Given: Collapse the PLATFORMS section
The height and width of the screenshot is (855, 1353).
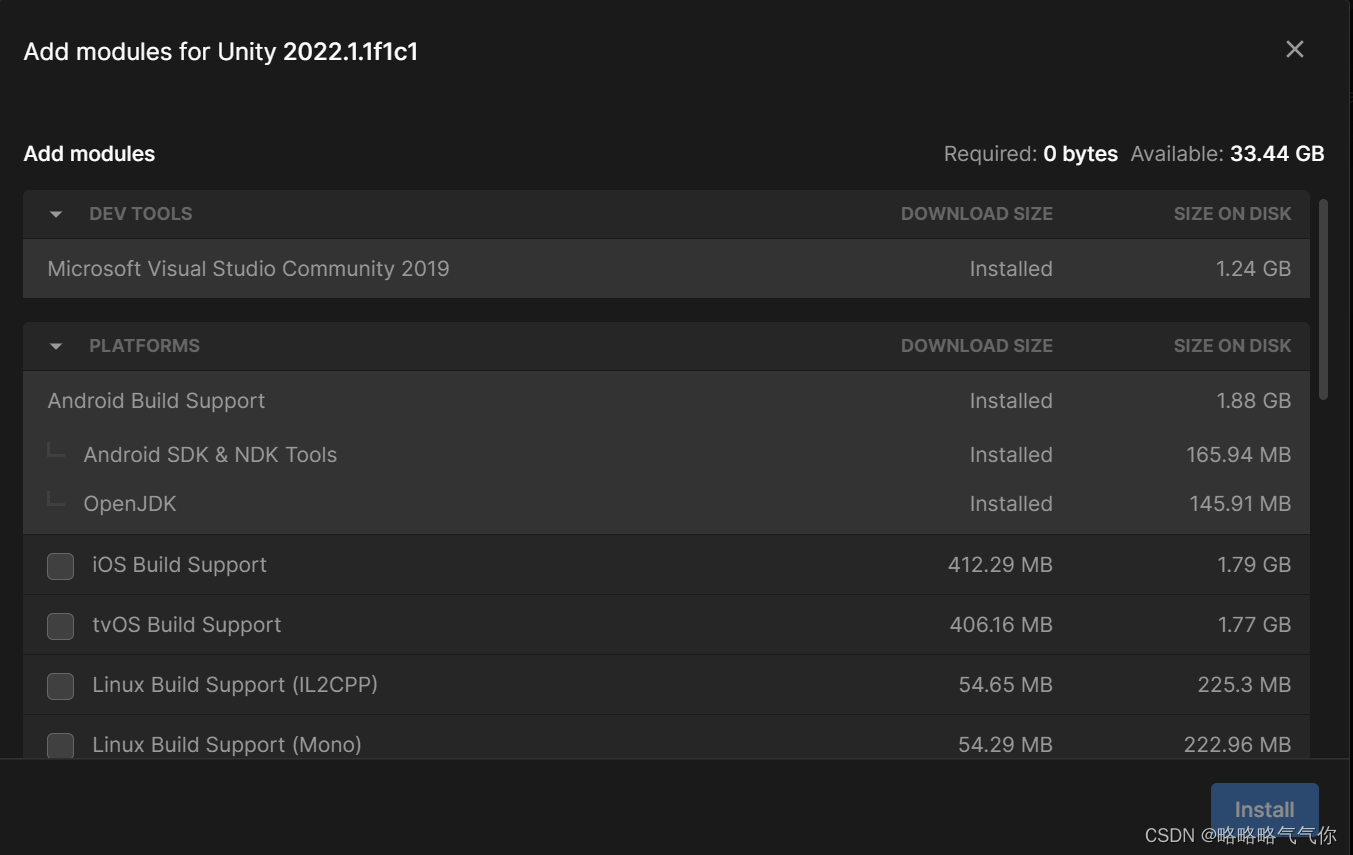Looking at the screenshot, I should (x=56, y=346).
